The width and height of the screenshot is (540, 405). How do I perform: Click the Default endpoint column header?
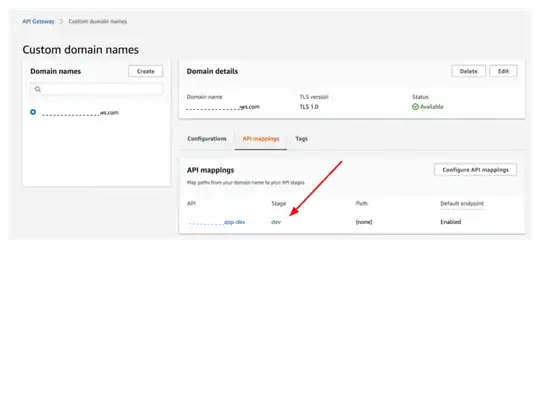[x=462, y=204]
